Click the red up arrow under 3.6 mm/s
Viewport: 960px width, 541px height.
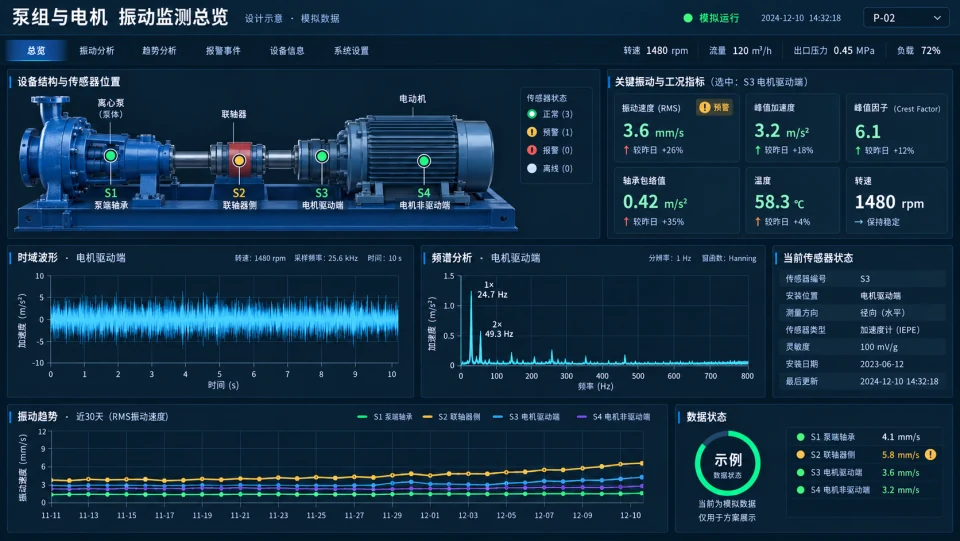pyautogui.click(x=626, y=150)
